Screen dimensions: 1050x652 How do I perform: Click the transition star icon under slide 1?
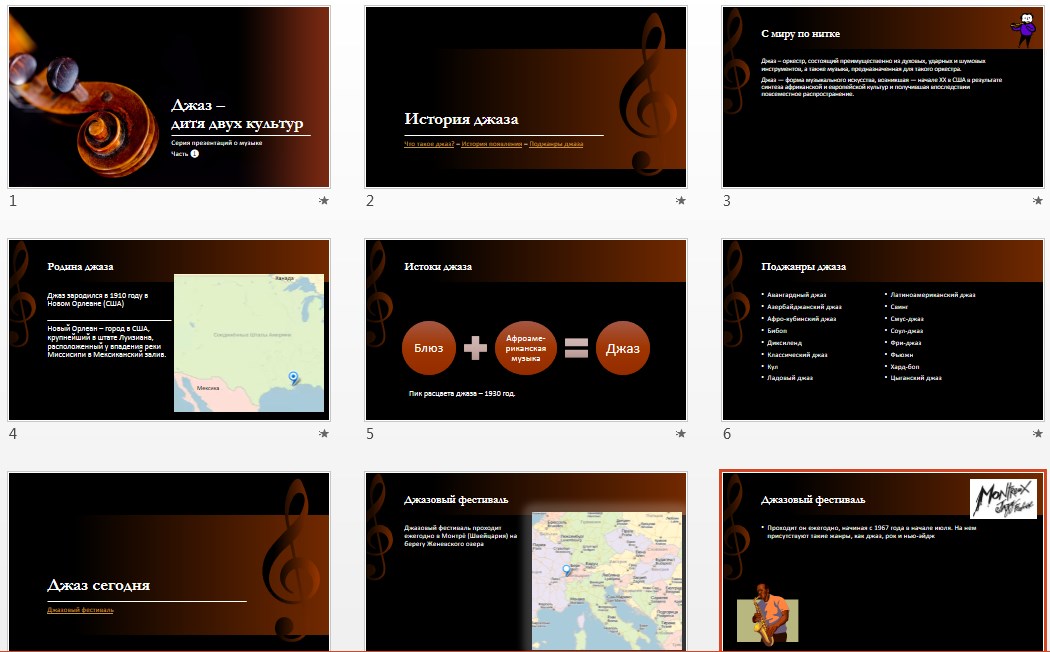323,201
